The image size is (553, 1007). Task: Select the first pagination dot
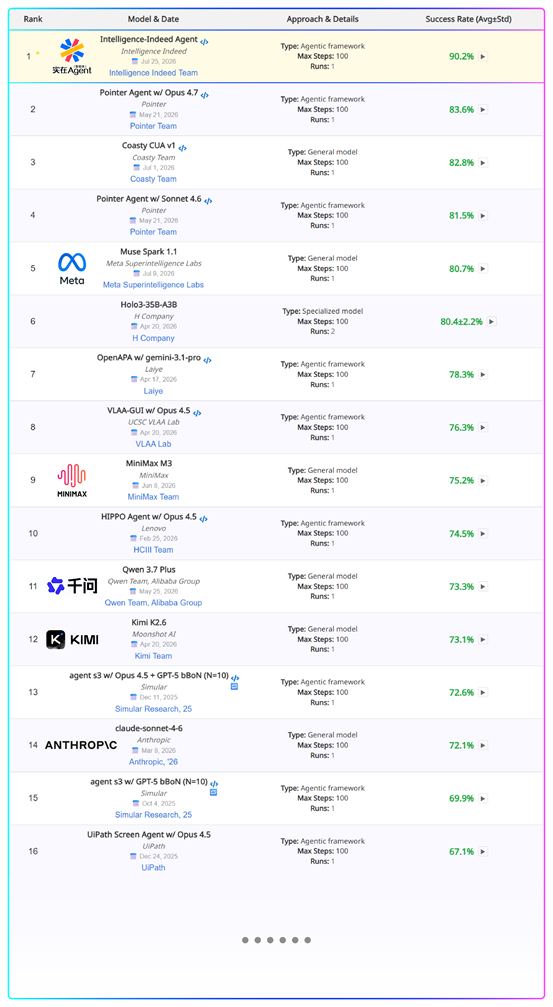coord(245,940)
